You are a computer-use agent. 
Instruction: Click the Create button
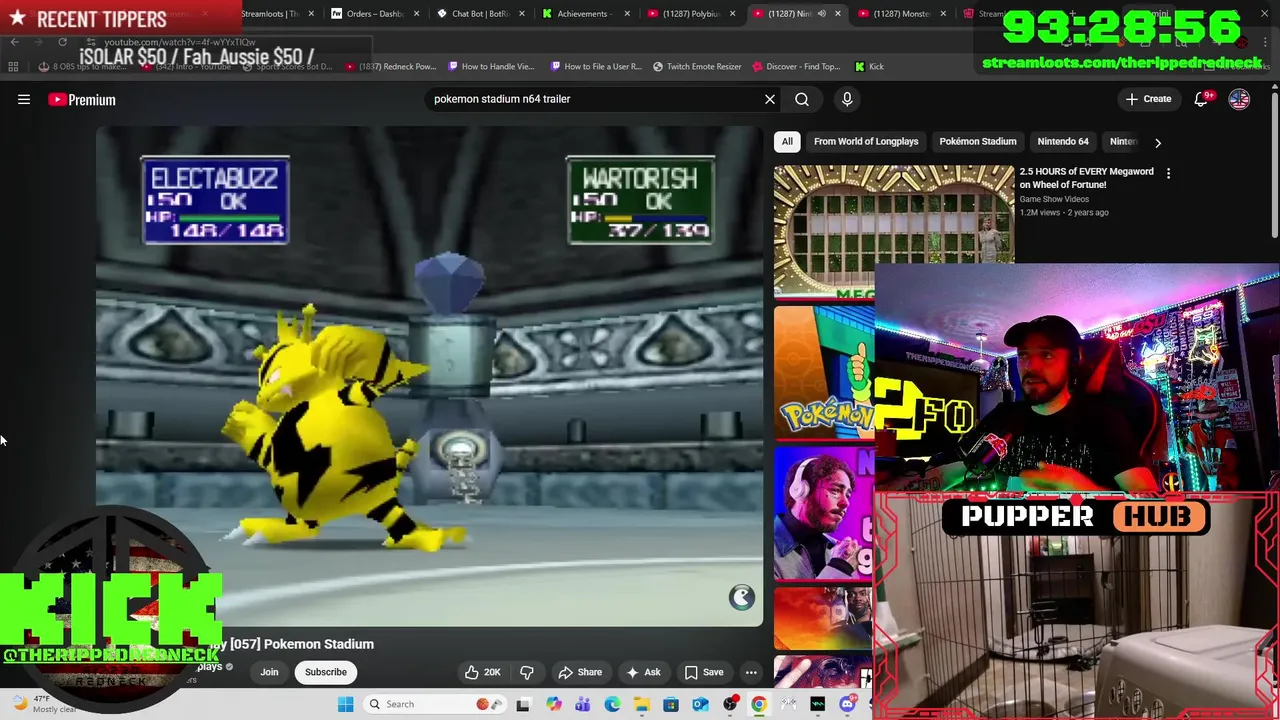pos(1148,99)
